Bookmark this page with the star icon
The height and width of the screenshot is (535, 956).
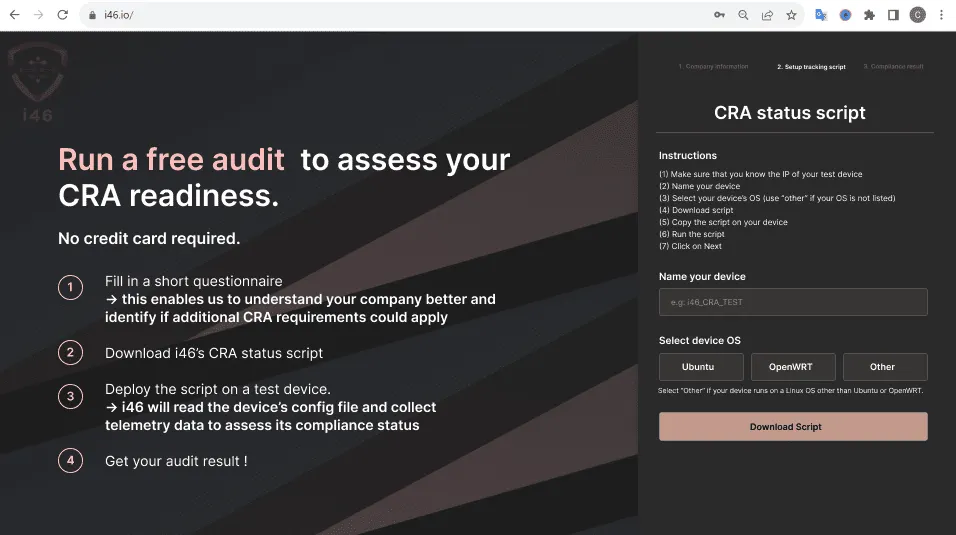pyautogui.click(x=791, y=15)
